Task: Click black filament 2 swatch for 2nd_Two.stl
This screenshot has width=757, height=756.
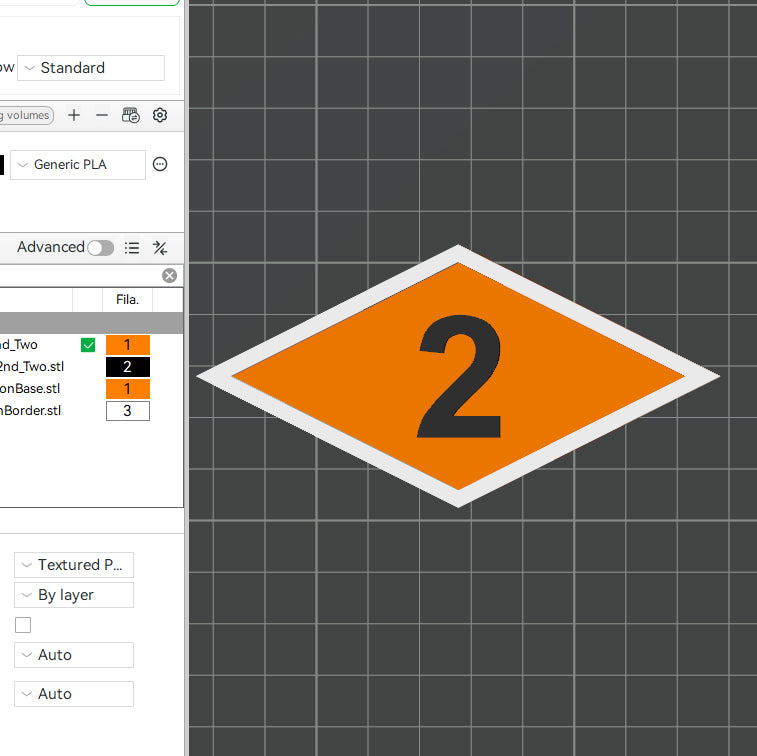Action: tap(127, 367)
